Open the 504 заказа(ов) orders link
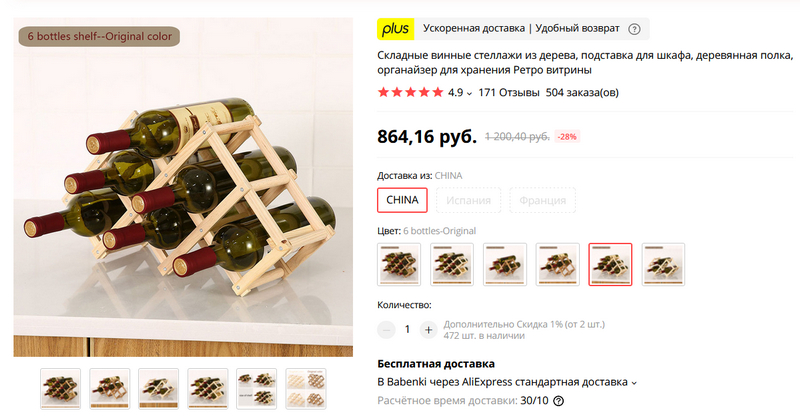Viewport: 800px width, 419px height. [582, 92]
